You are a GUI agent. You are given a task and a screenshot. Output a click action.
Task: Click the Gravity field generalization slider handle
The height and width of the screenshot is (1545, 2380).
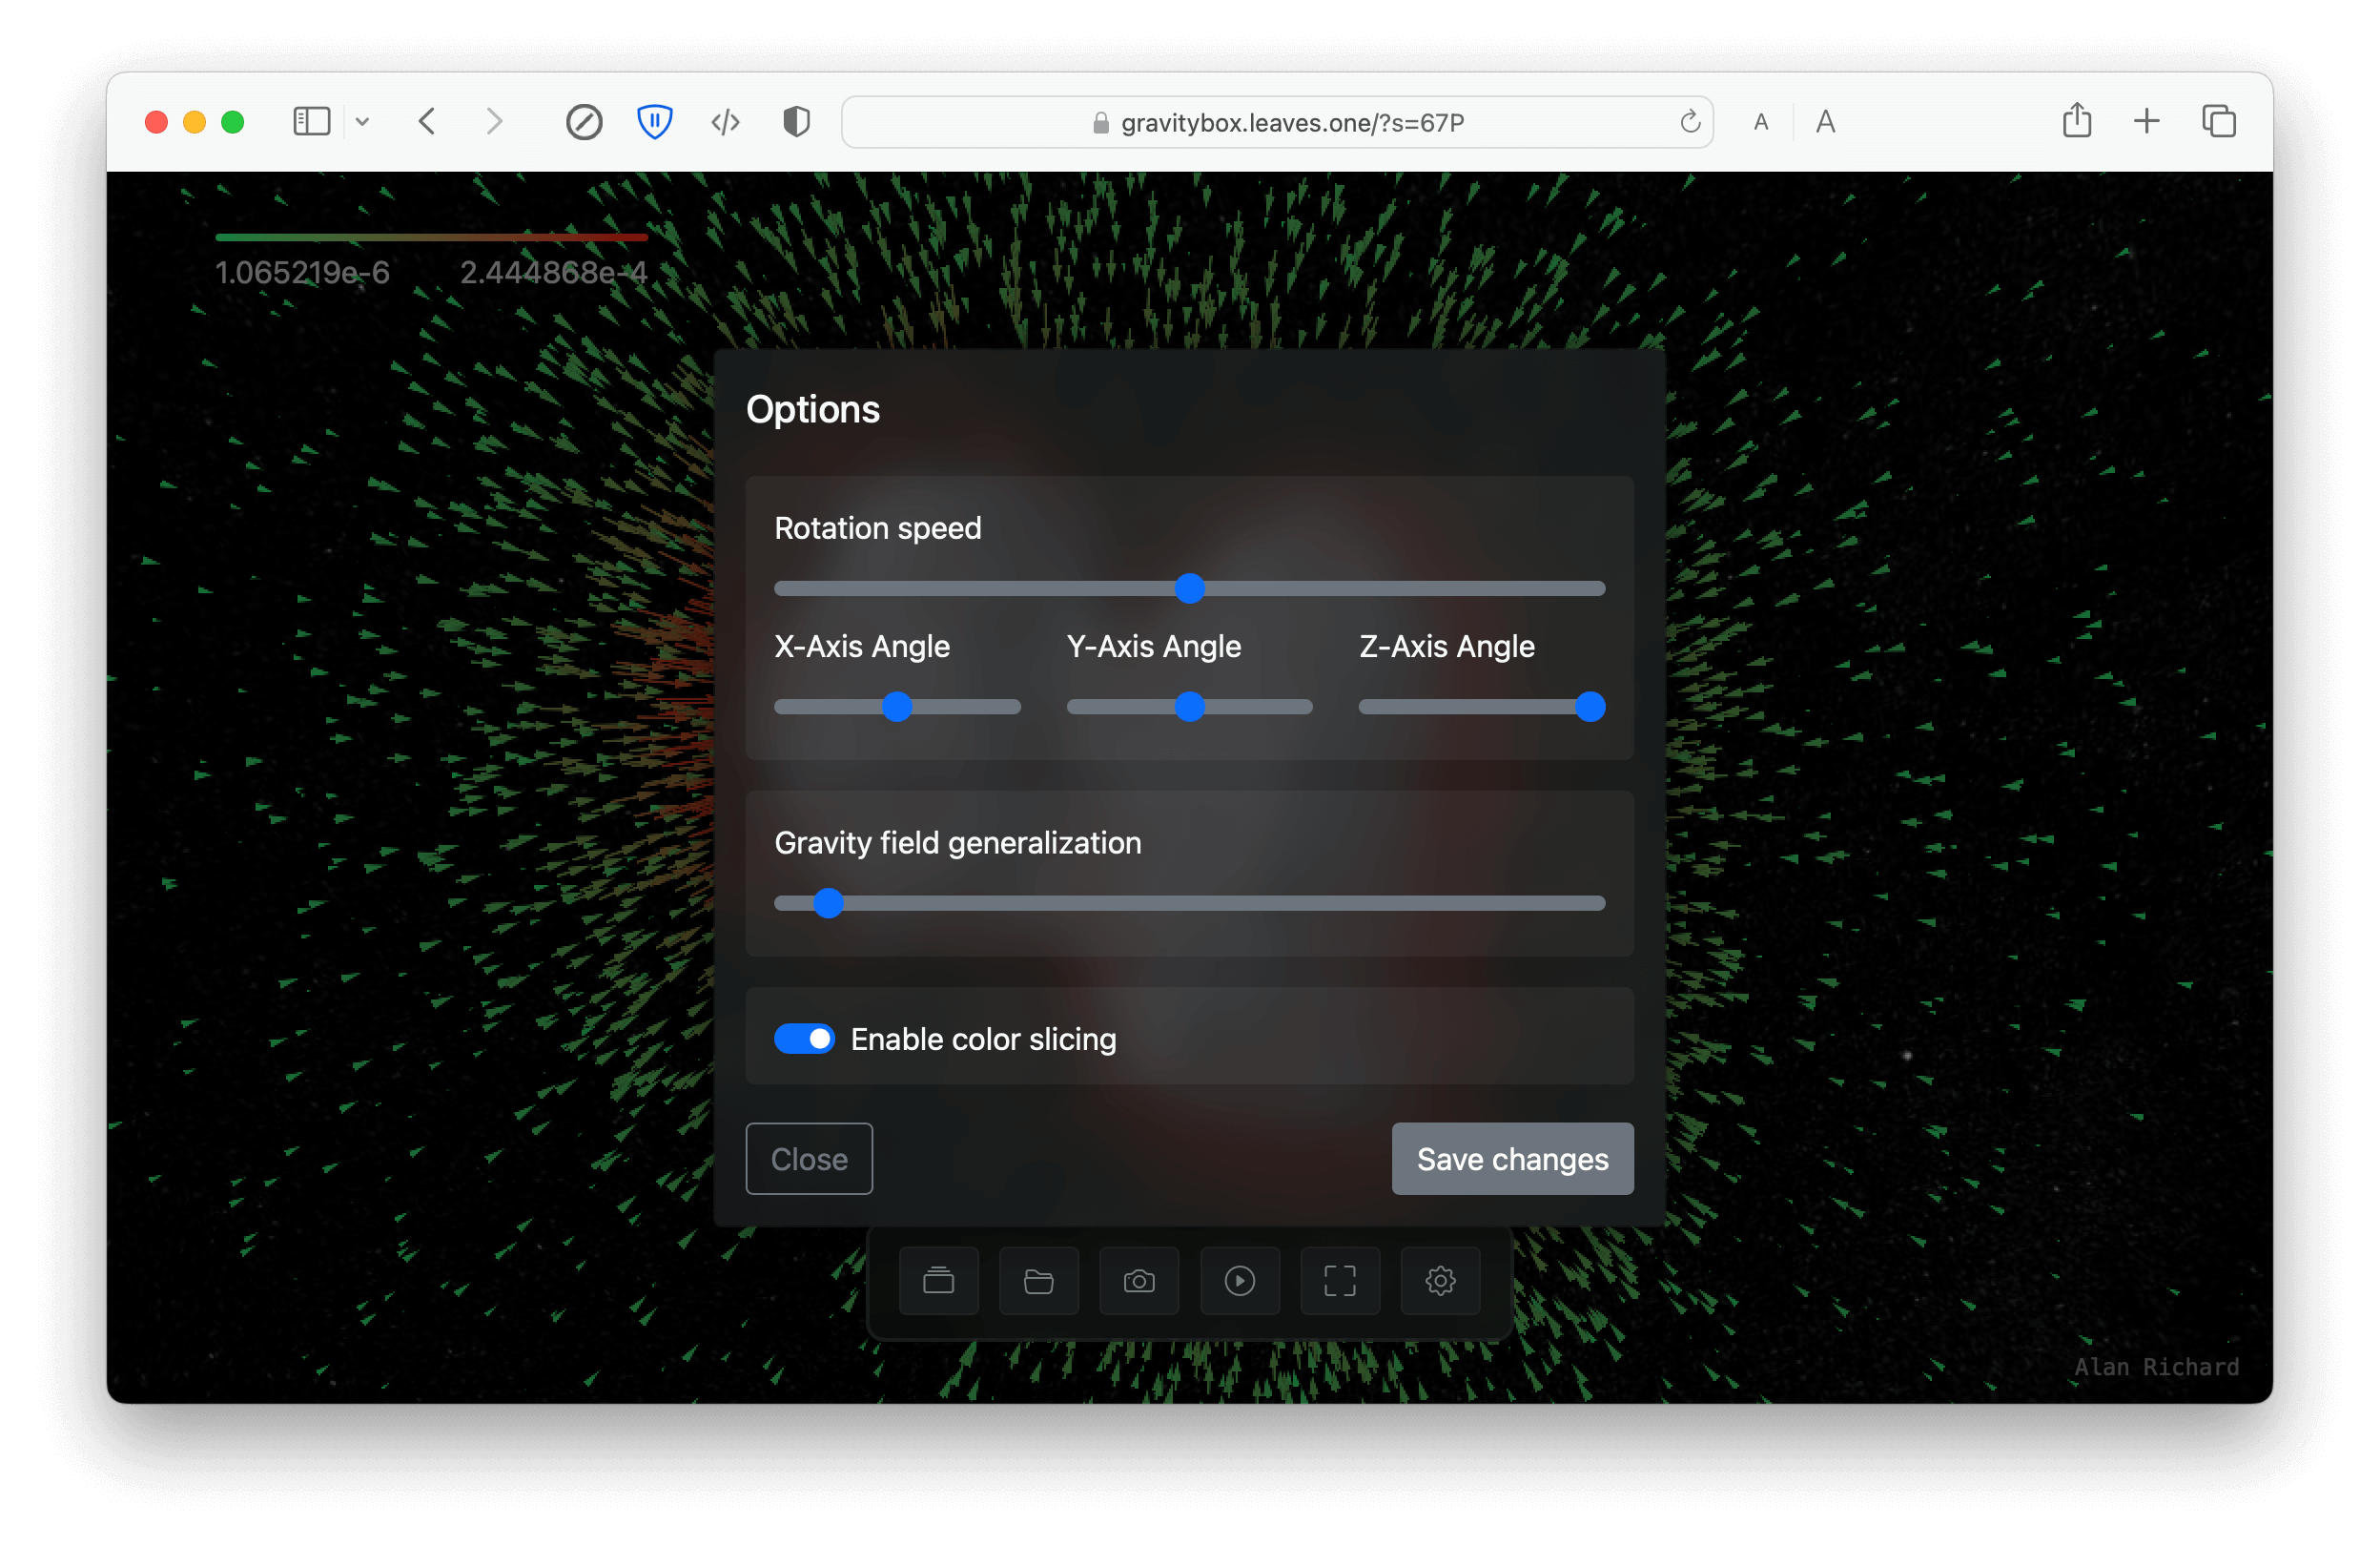tap(828, 903)
